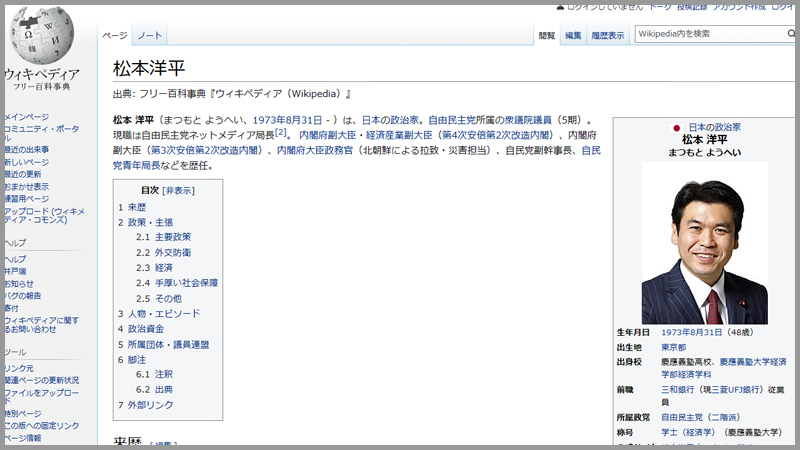This screenshot has width=800, height=450.
Task: Open 東京都 birthplace link in infobox
Action: [x=673, y=347]
